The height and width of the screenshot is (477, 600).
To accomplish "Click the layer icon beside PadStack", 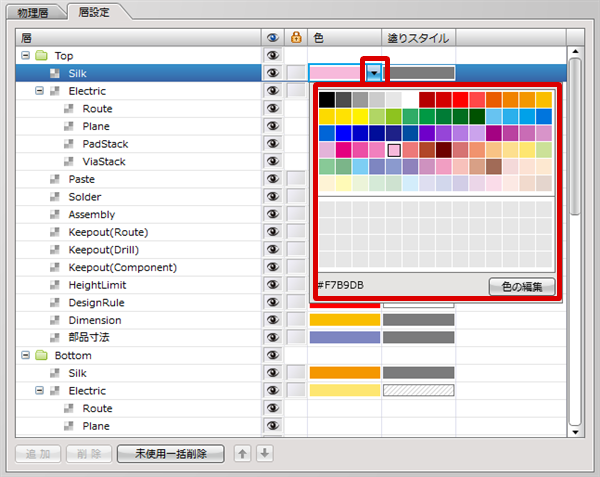I will point(69,144).
